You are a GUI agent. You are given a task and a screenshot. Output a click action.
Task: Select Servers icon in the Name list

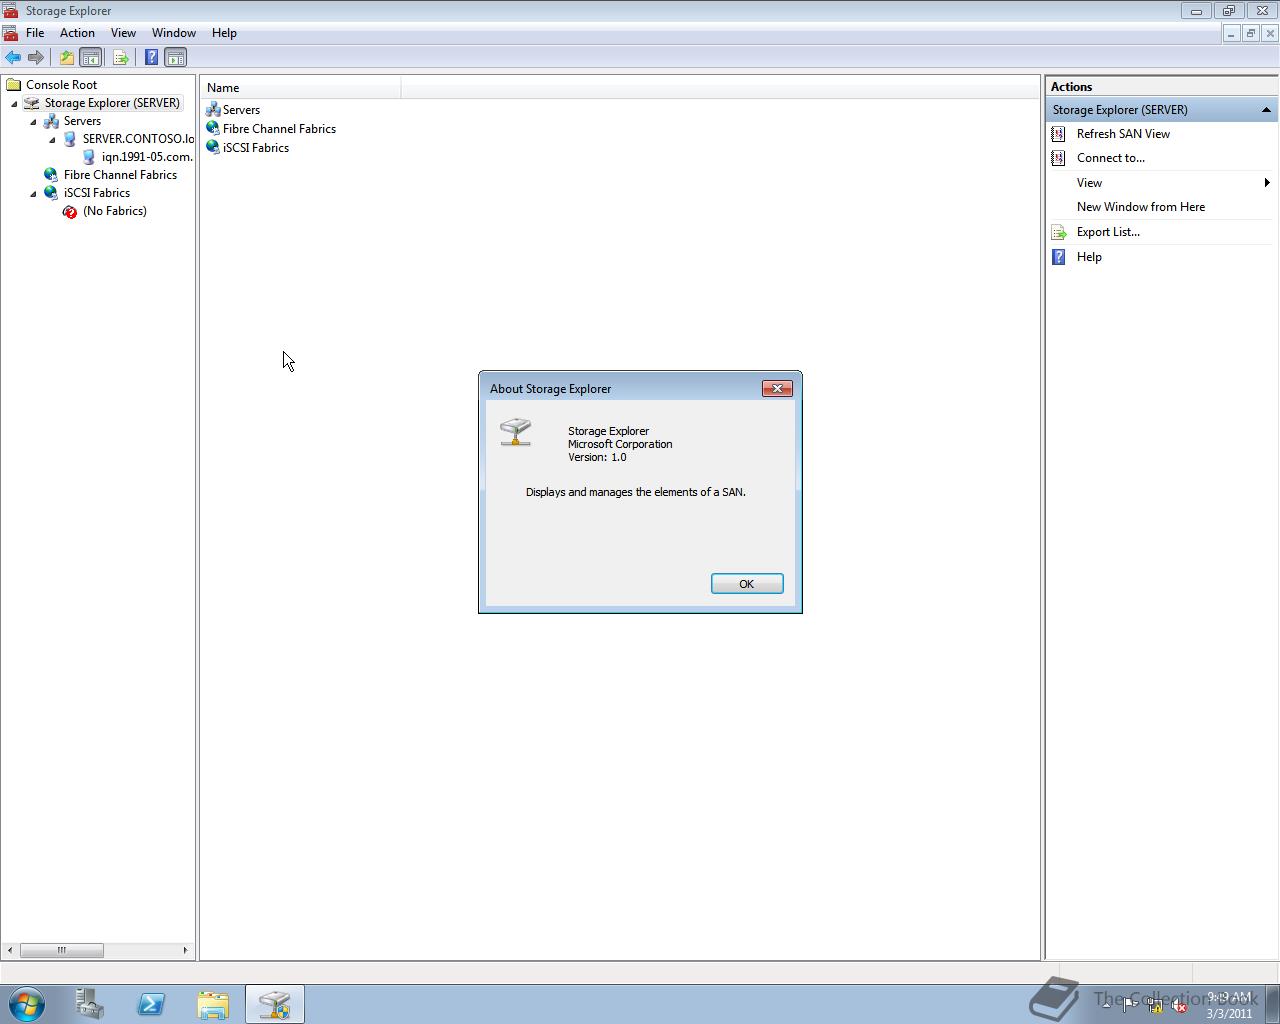pos(213,110)
